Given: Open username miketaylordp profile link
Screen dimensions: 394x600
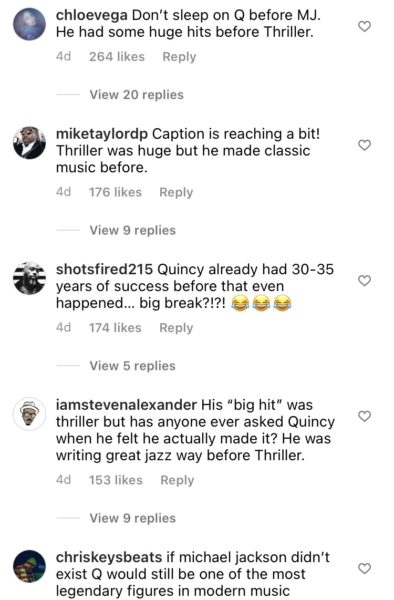Looking at the screenshot, I should (102, 134).
